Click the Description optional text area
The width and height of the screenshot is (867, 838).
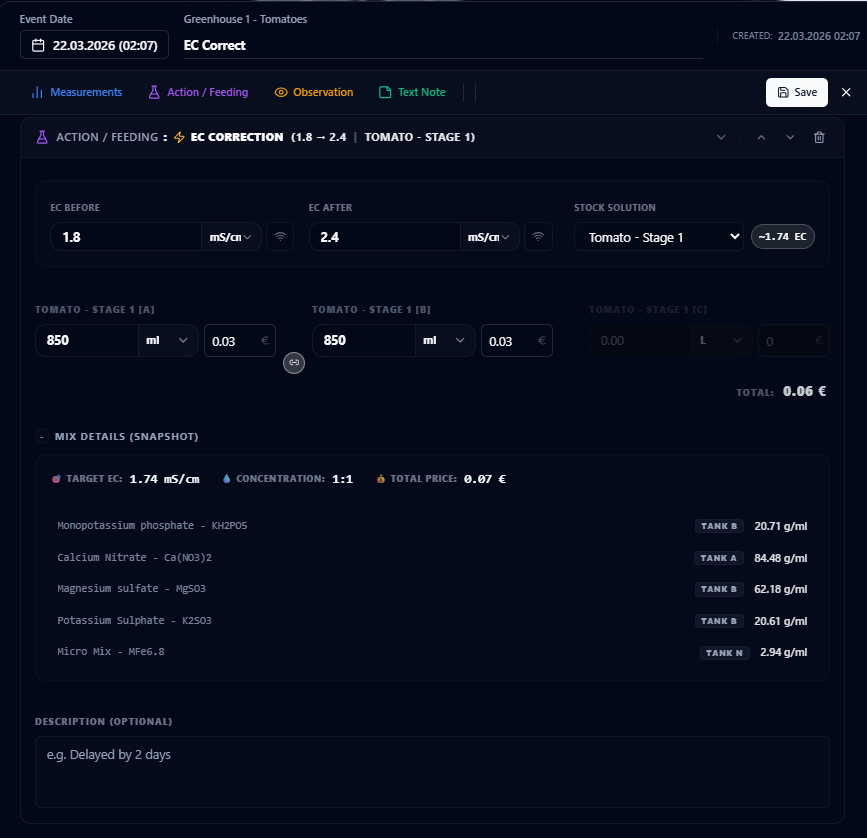(432, 772)
